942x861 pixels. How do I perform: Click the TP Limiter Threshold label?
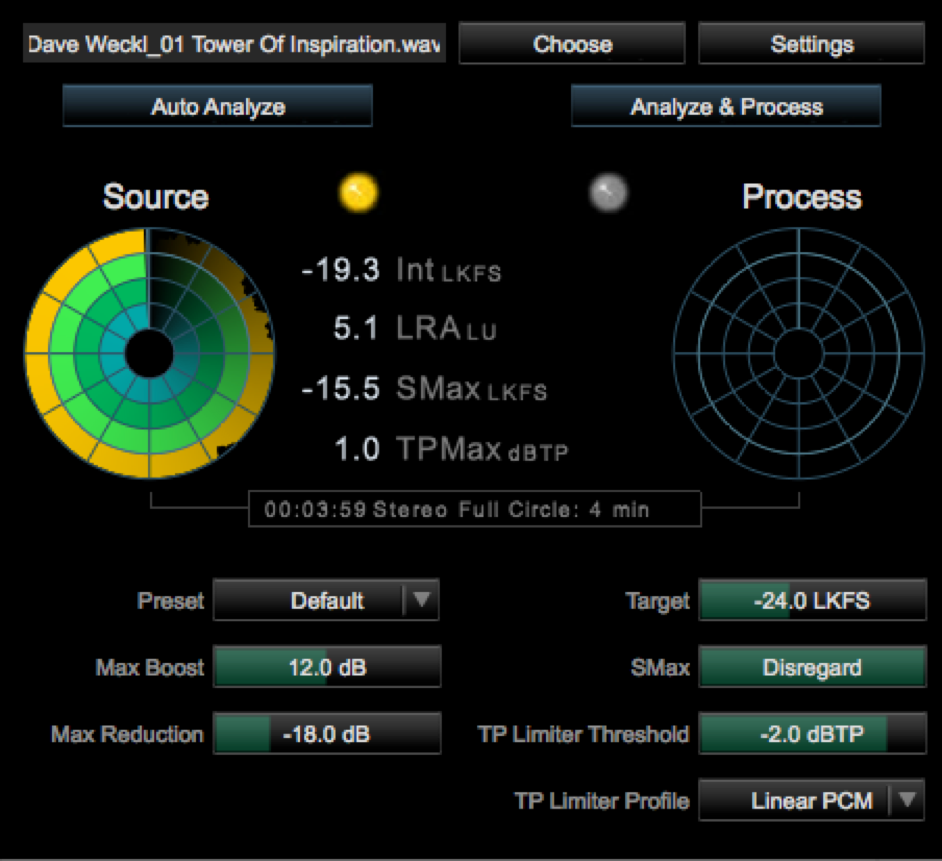click(583, 734)
